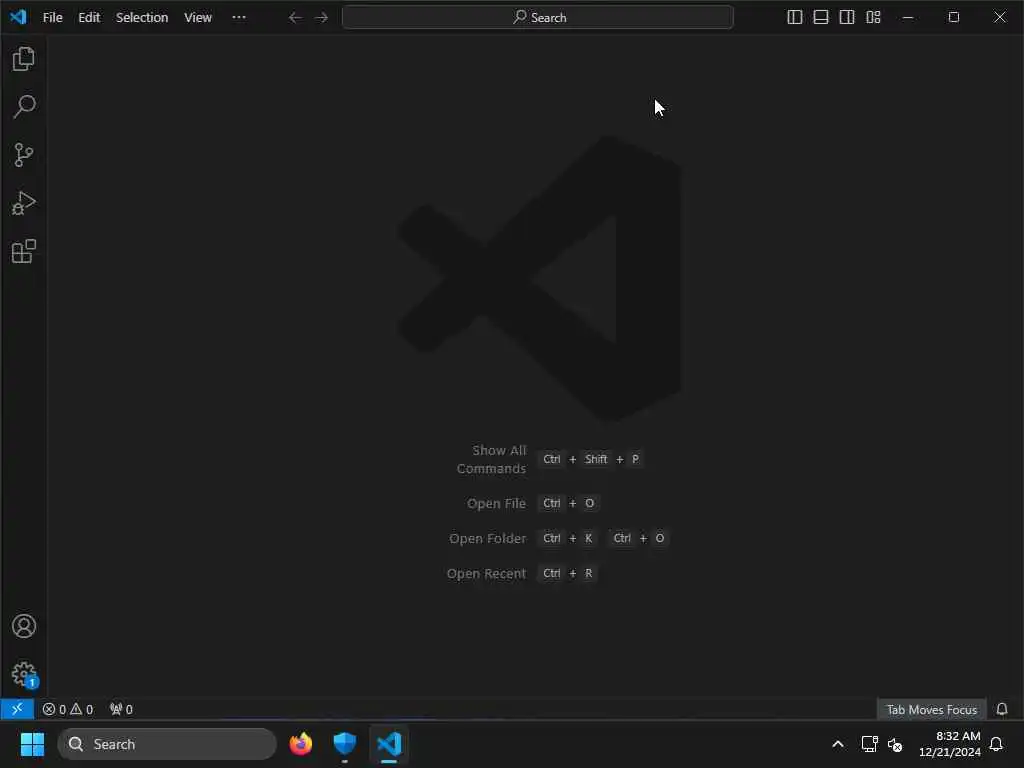1024x768 pixels.
Task: Toggle the secondary side bar layout icon
Action: pyautogui.click(x=847, y=18)
